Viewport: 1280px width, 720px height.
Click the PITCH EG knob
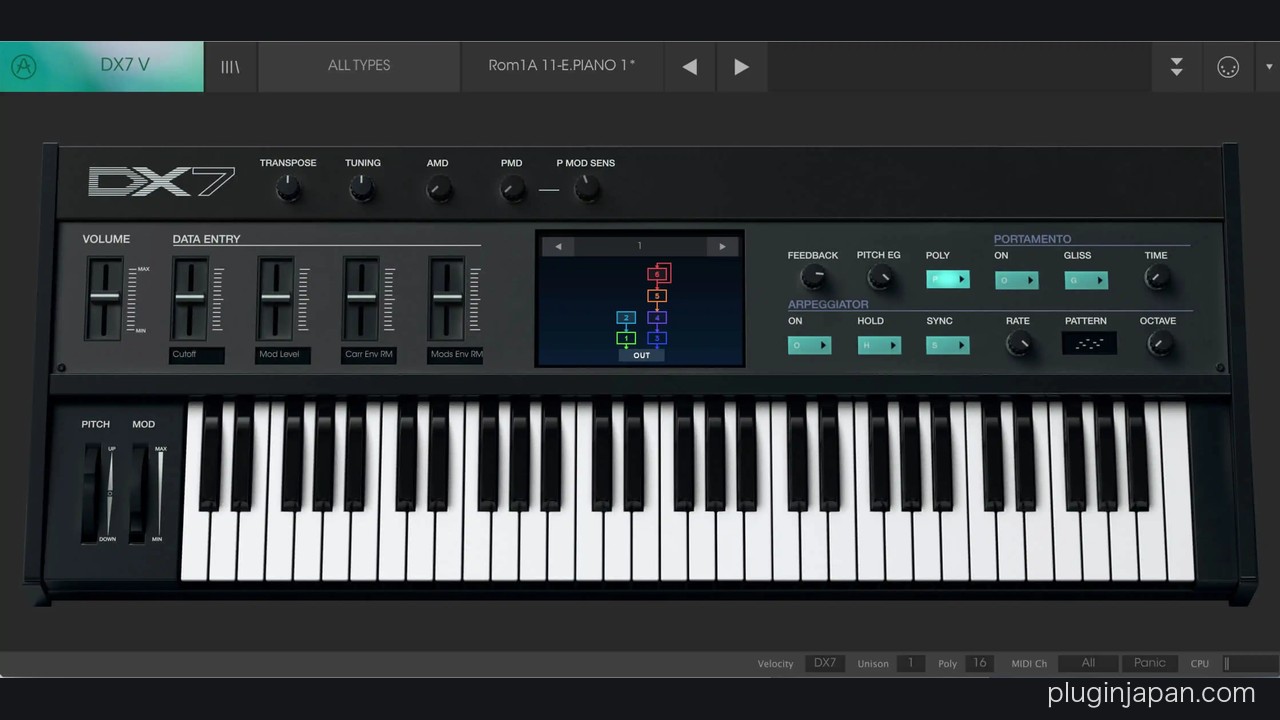pos(880,279)
